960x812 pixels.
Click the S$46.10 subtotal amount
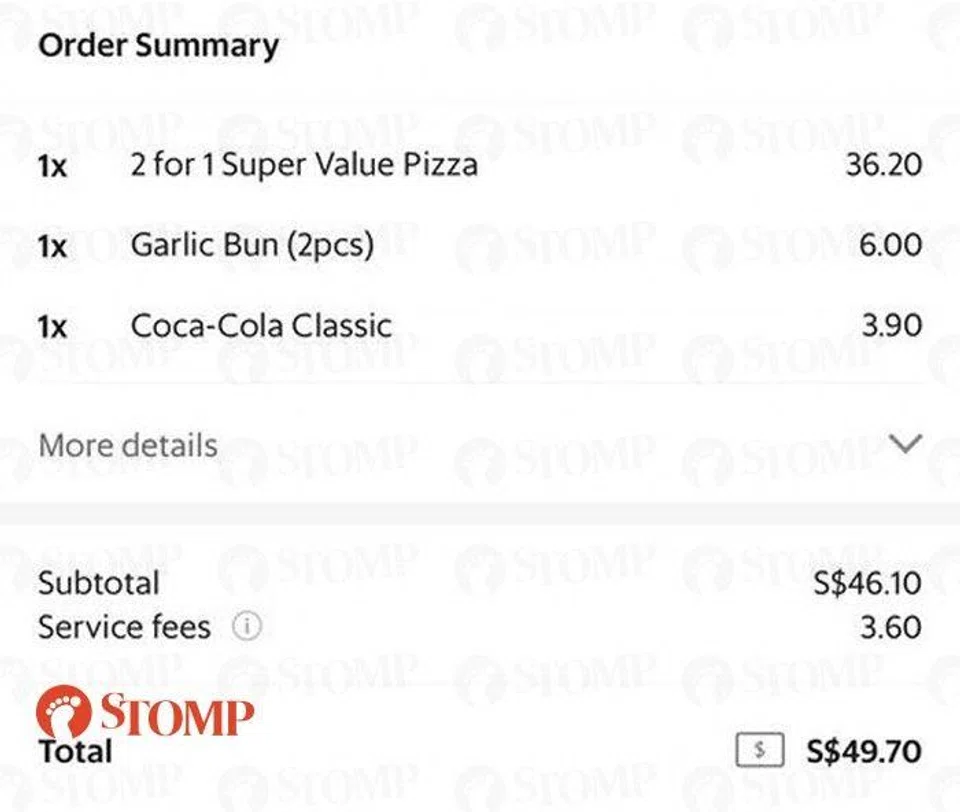[867, 583]
